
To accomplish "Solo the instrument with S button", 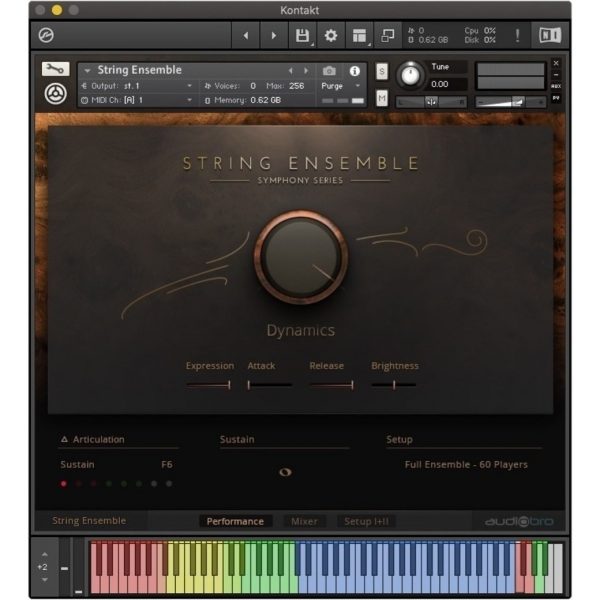I will [382, 72].
